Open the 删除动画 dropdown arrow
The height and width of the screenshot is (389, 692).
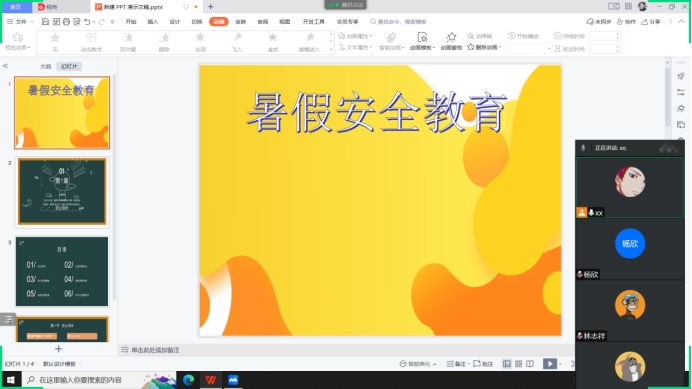(x=500, y=47)
